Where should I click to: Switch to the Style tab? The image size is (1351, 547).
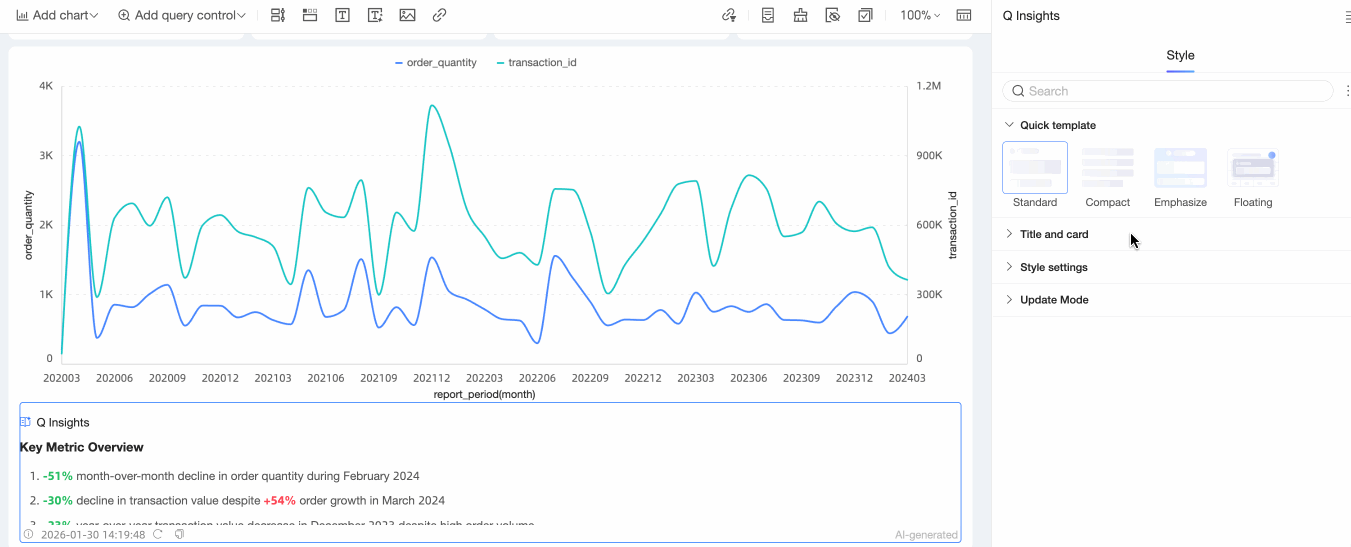coord(1180,56)
